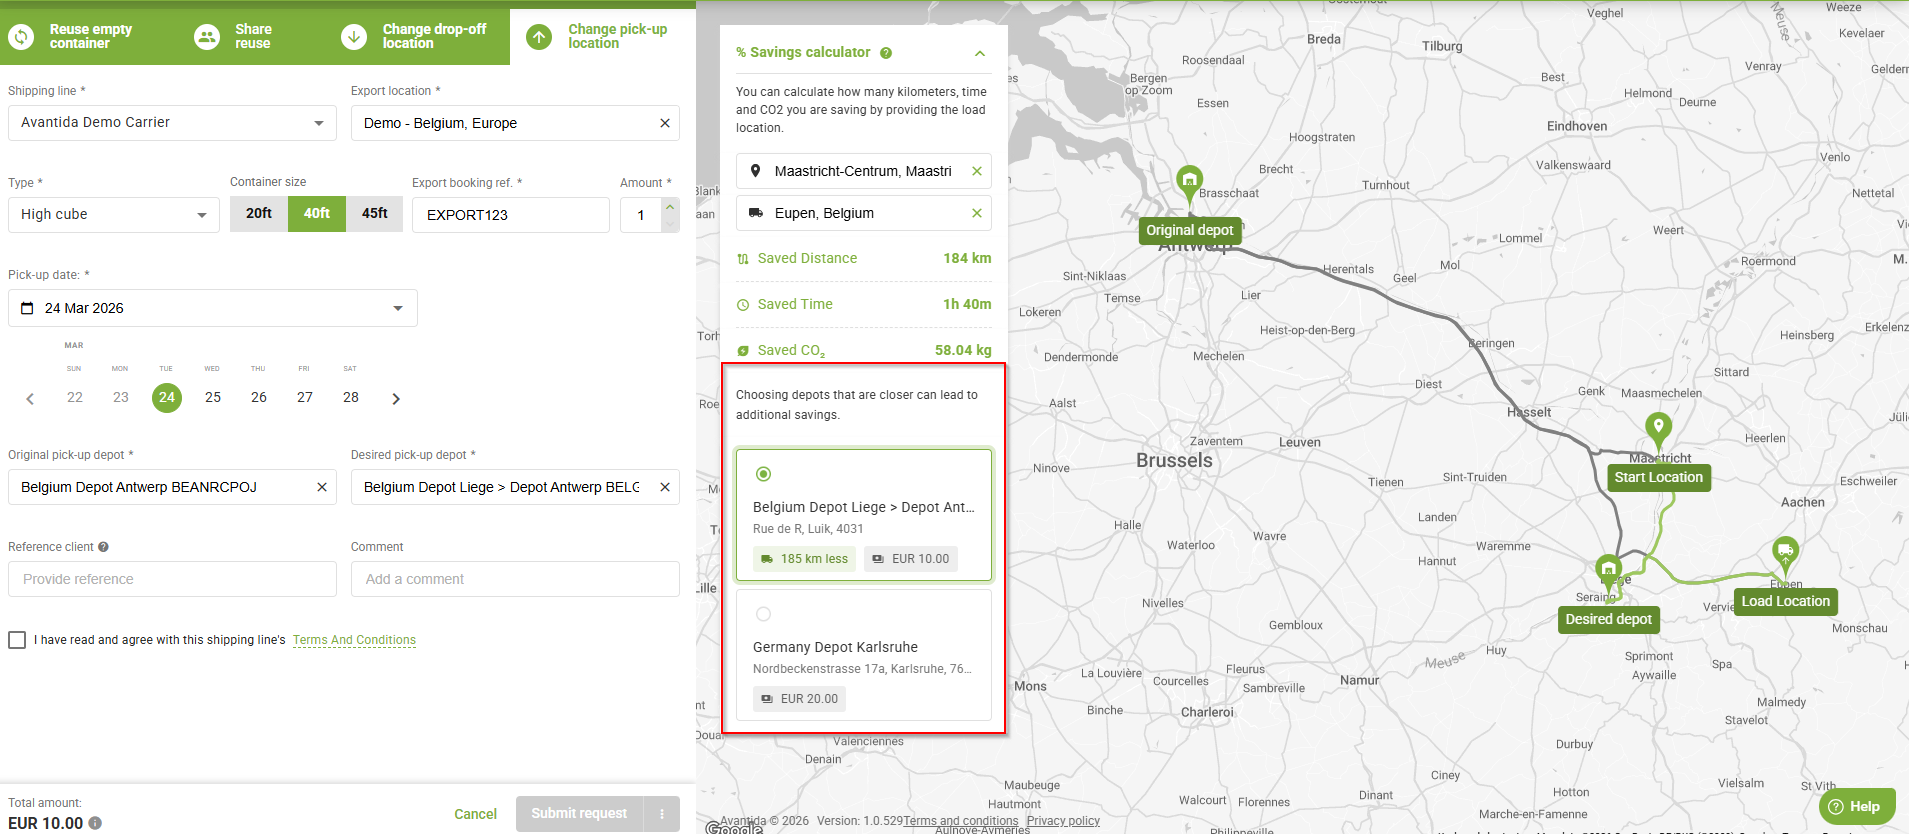This screenshot has width=1909, height=834.
Task: Clear the Export location field
Action: (x=665, y=123)
